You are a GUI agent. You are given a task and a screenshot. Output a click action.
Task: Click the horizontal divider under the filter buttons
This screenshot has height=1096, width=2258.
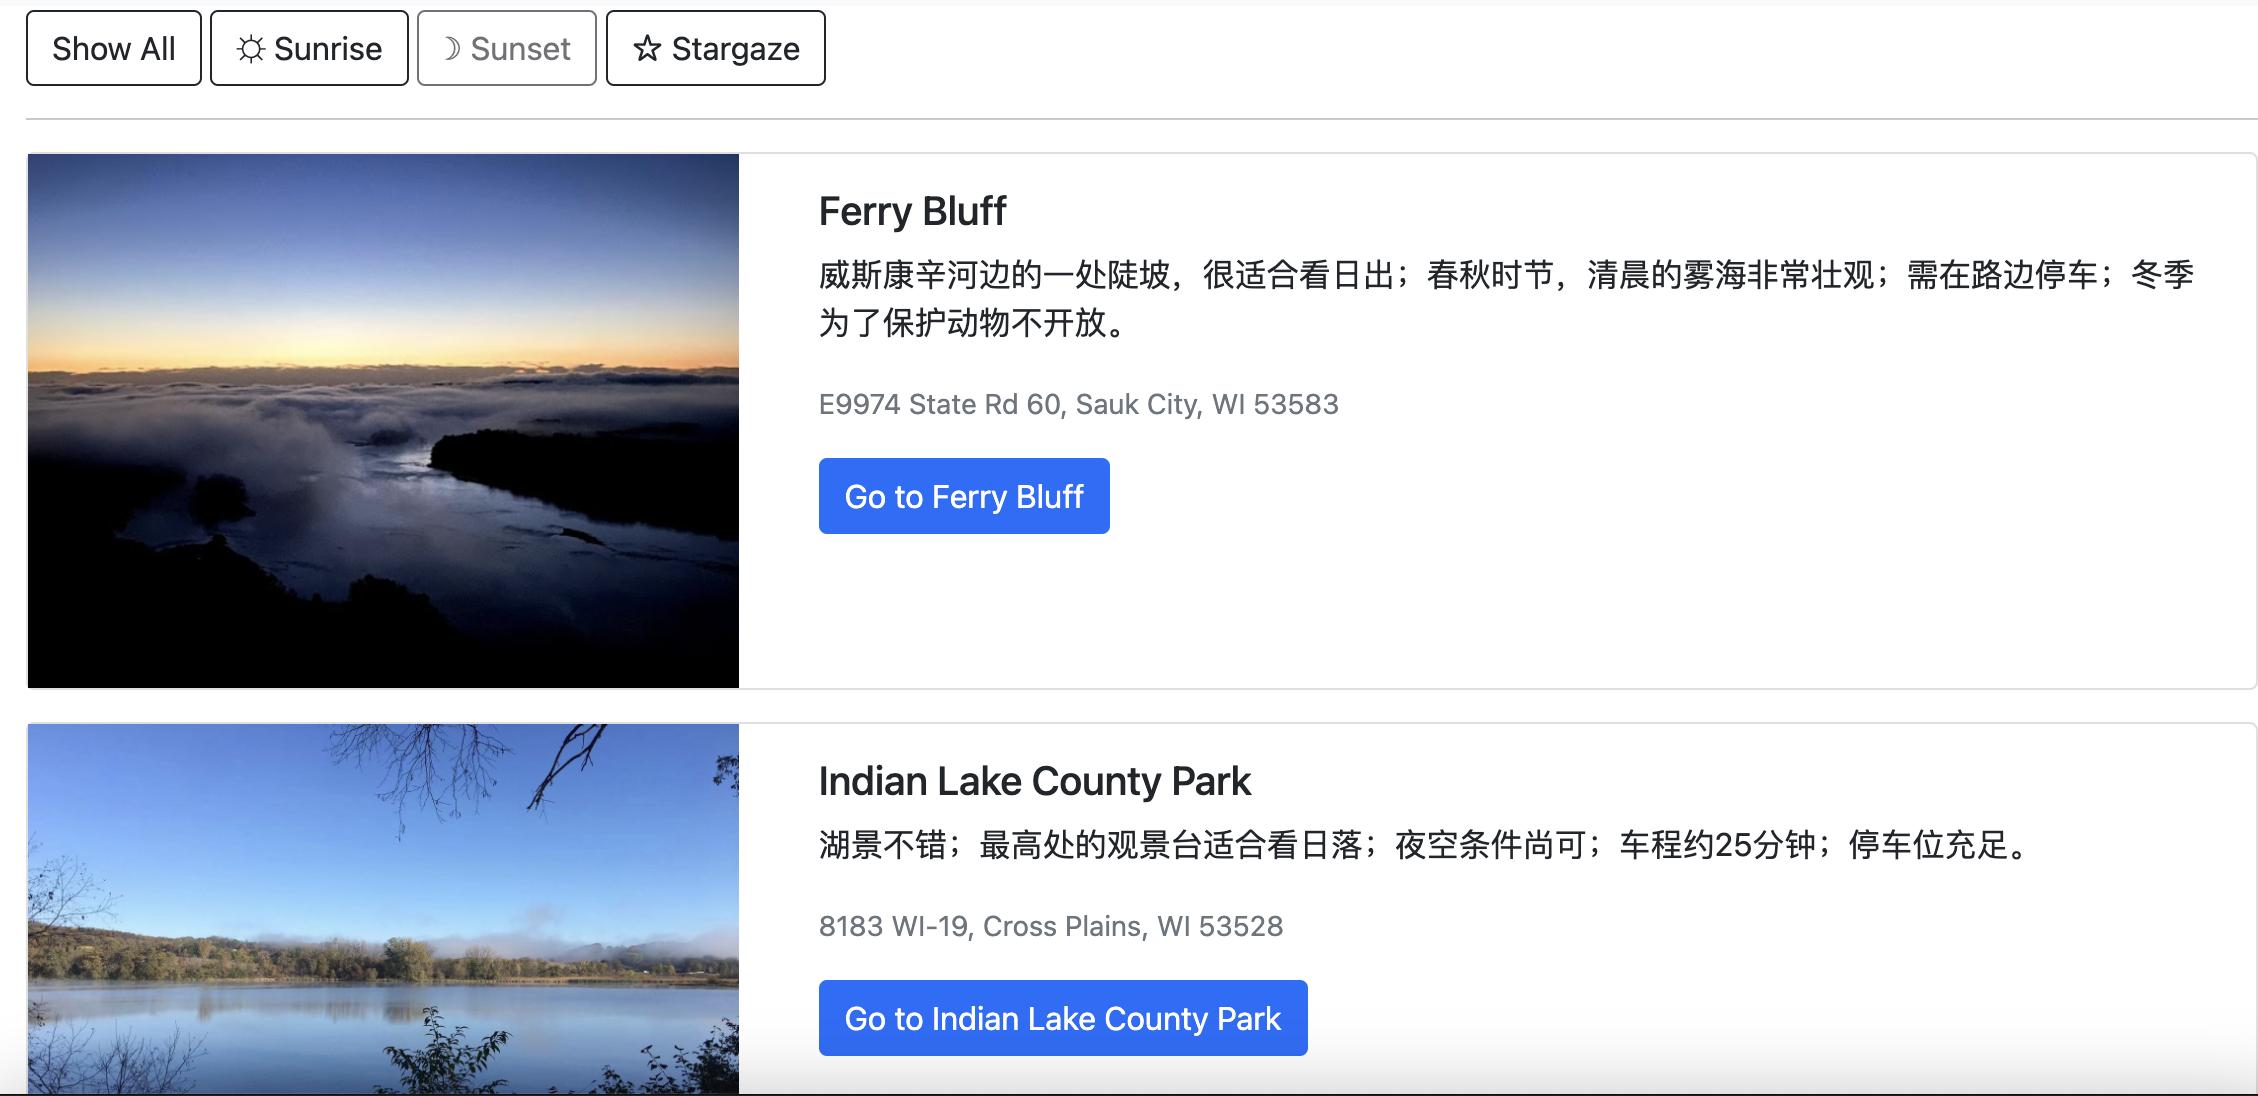click(x=1141, y=119)
